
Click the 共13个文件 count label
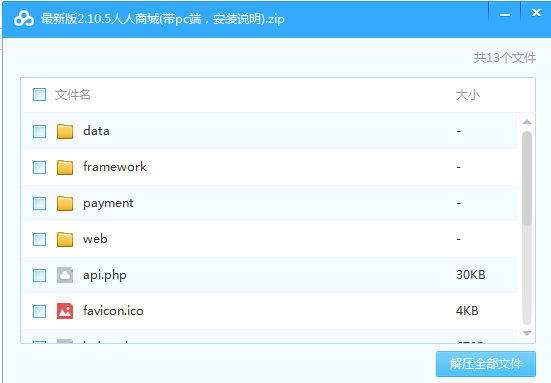505,58
